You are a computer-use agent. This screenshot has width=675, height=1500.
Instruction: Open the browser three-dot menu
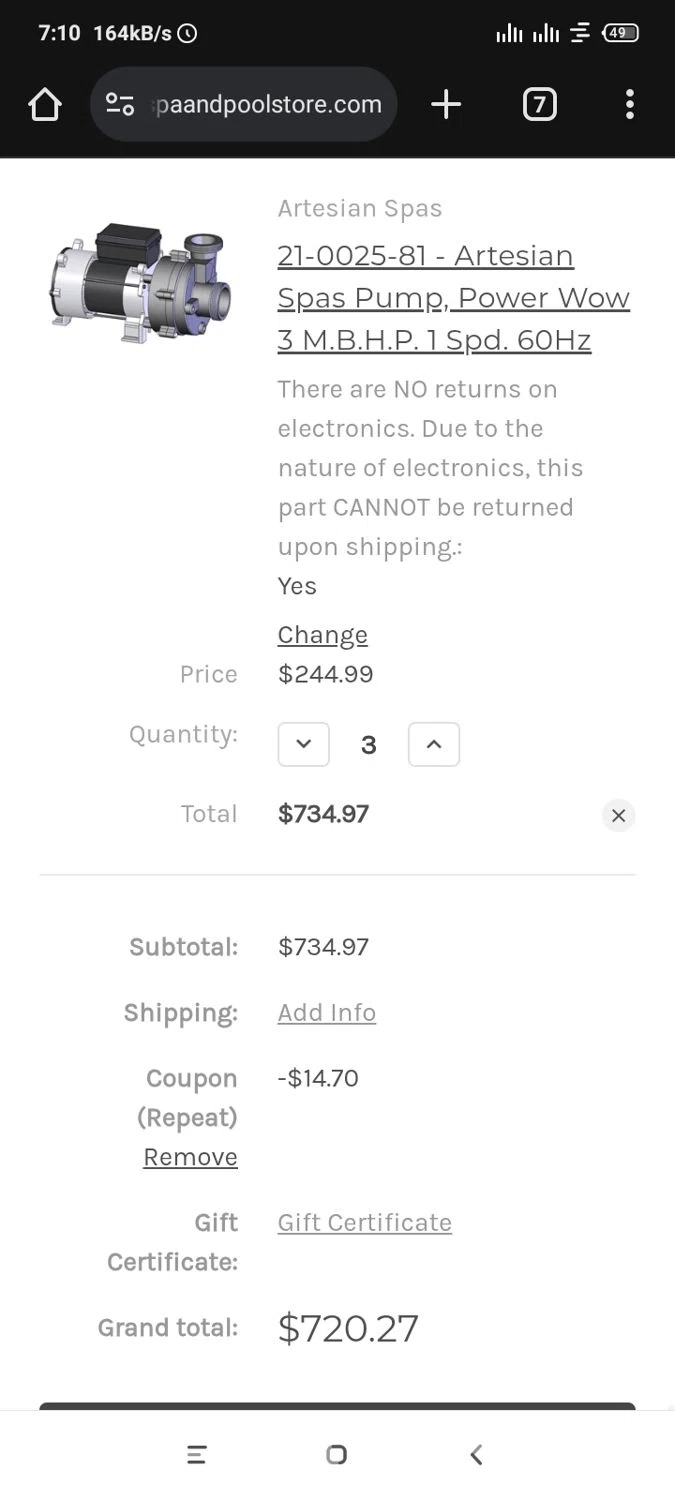629,105
